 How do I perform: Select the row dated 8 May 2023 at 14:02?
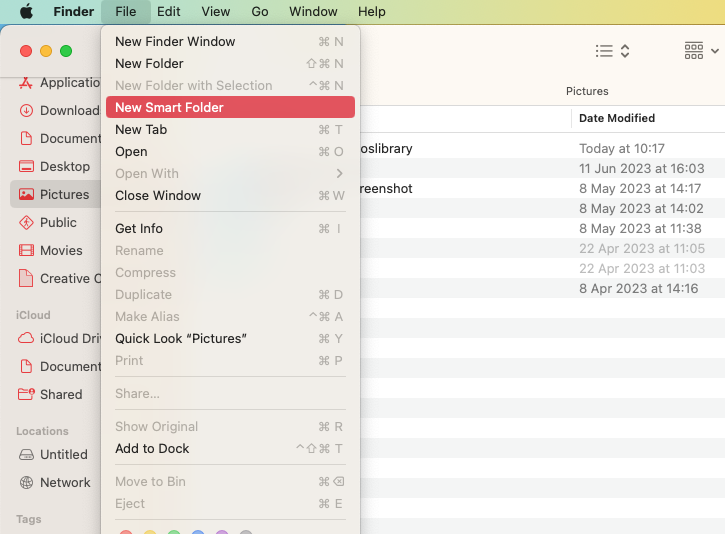click(x=543, y=209)
